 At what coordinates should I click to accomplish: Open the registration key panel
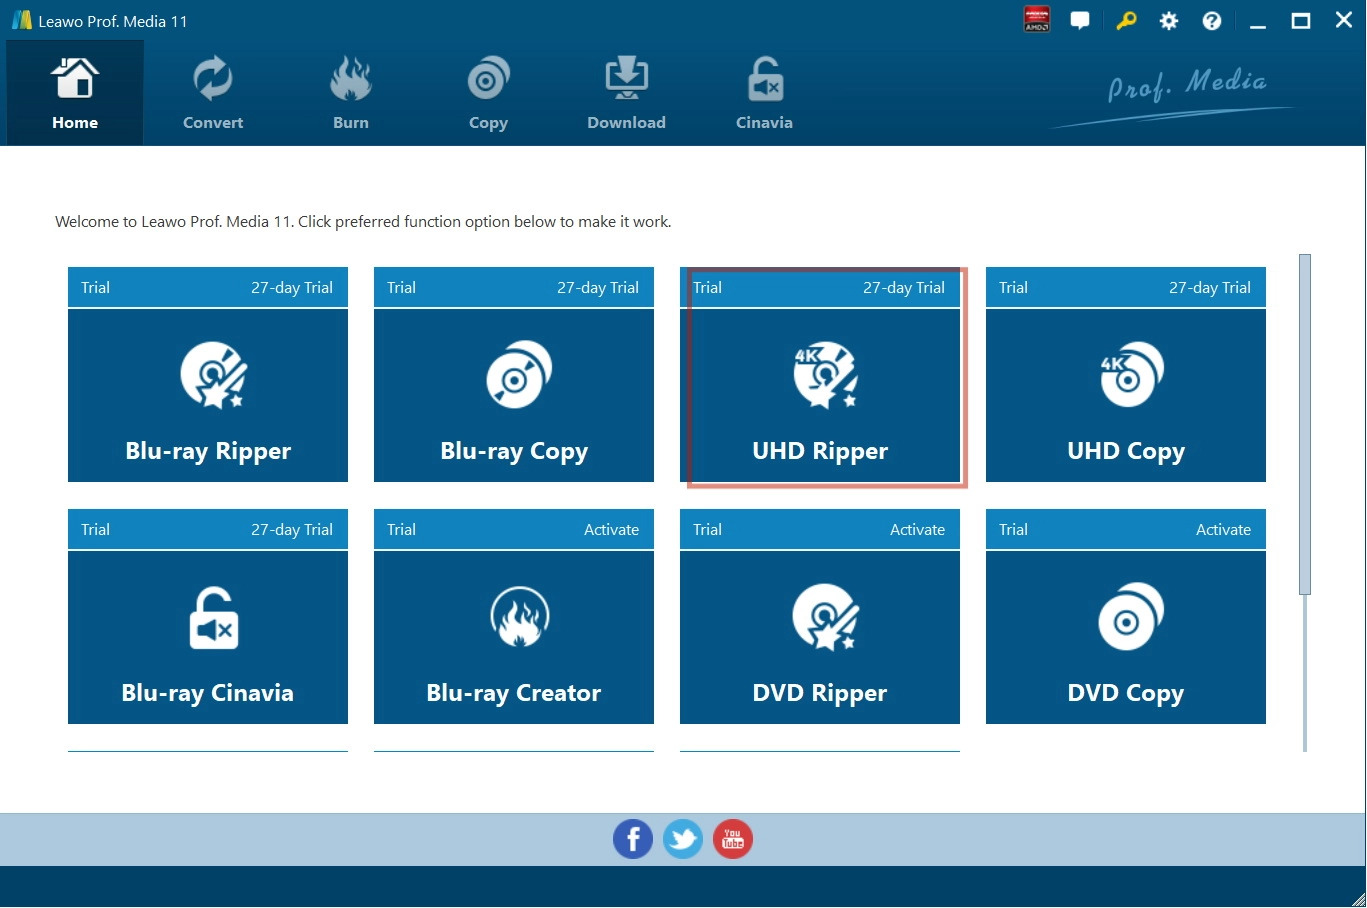1125,20
